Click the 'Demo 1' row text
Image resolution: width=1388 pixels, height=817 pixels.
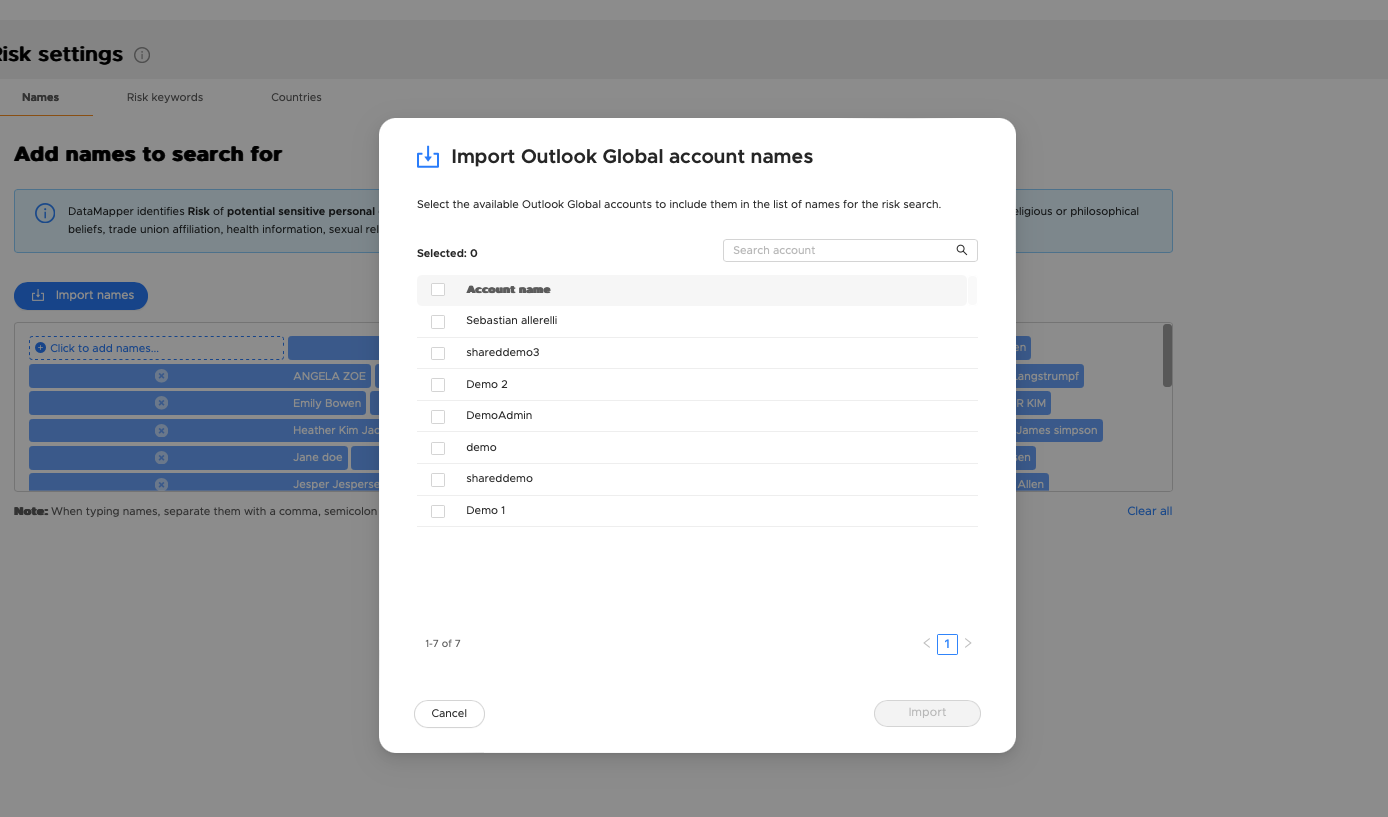click(x=486, y=510)
